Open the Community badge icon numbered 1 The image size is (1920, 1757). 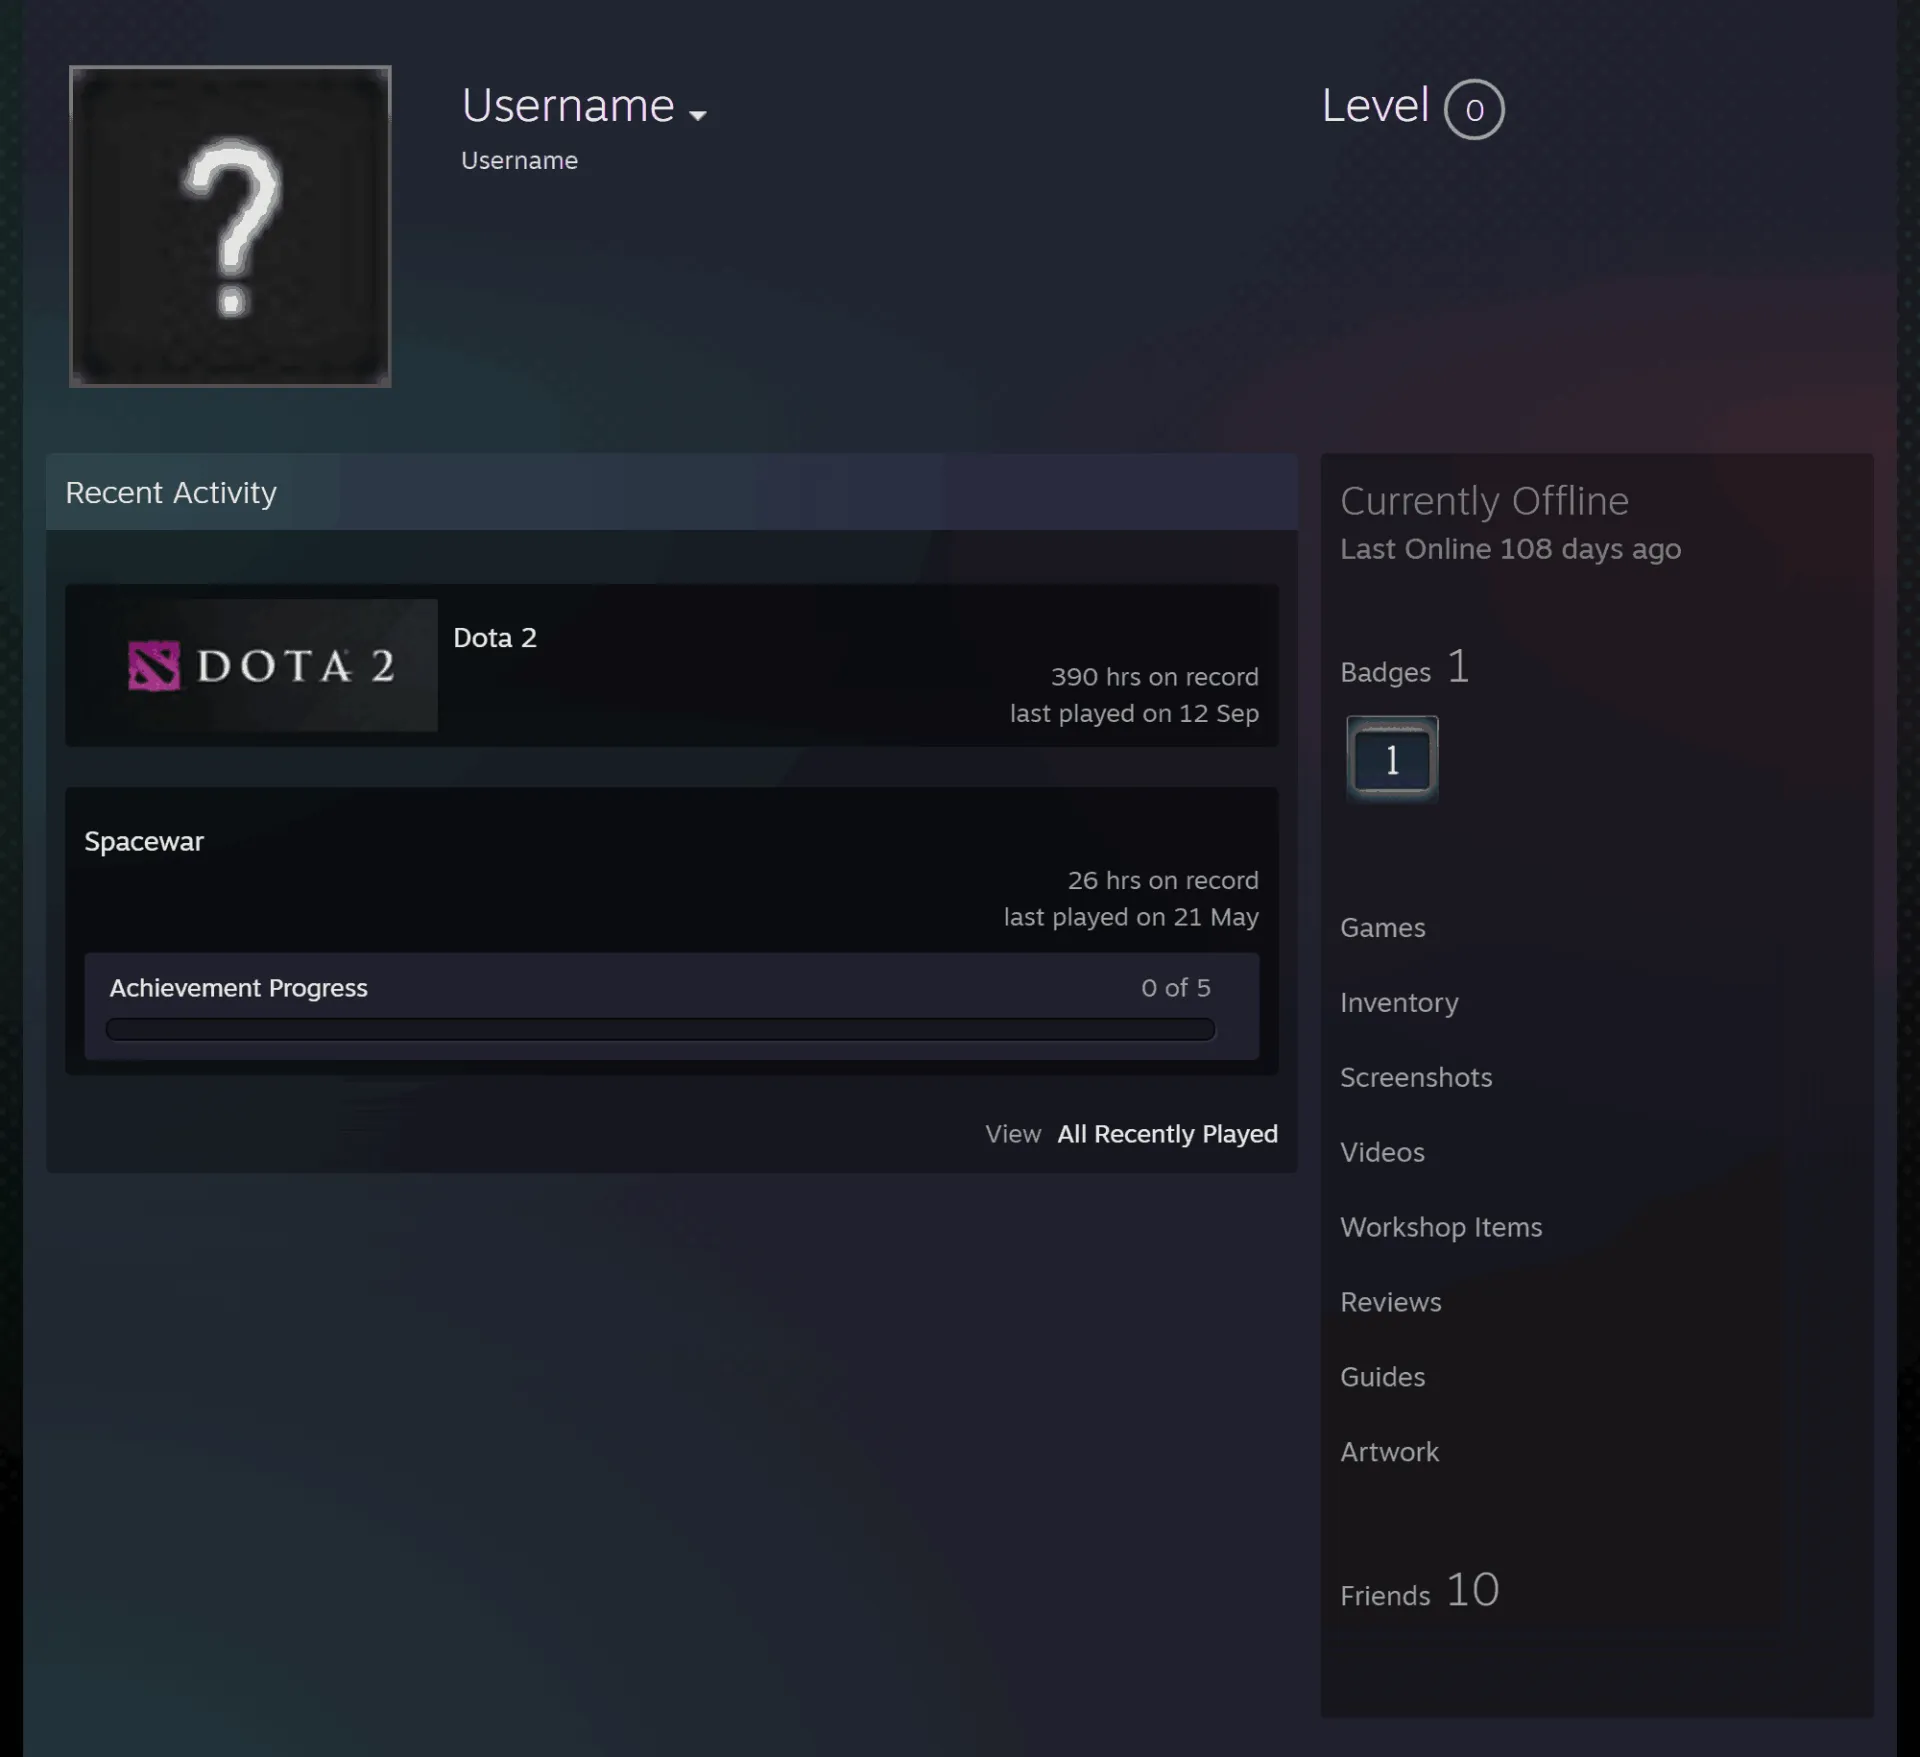click(x=1392, y=759)
